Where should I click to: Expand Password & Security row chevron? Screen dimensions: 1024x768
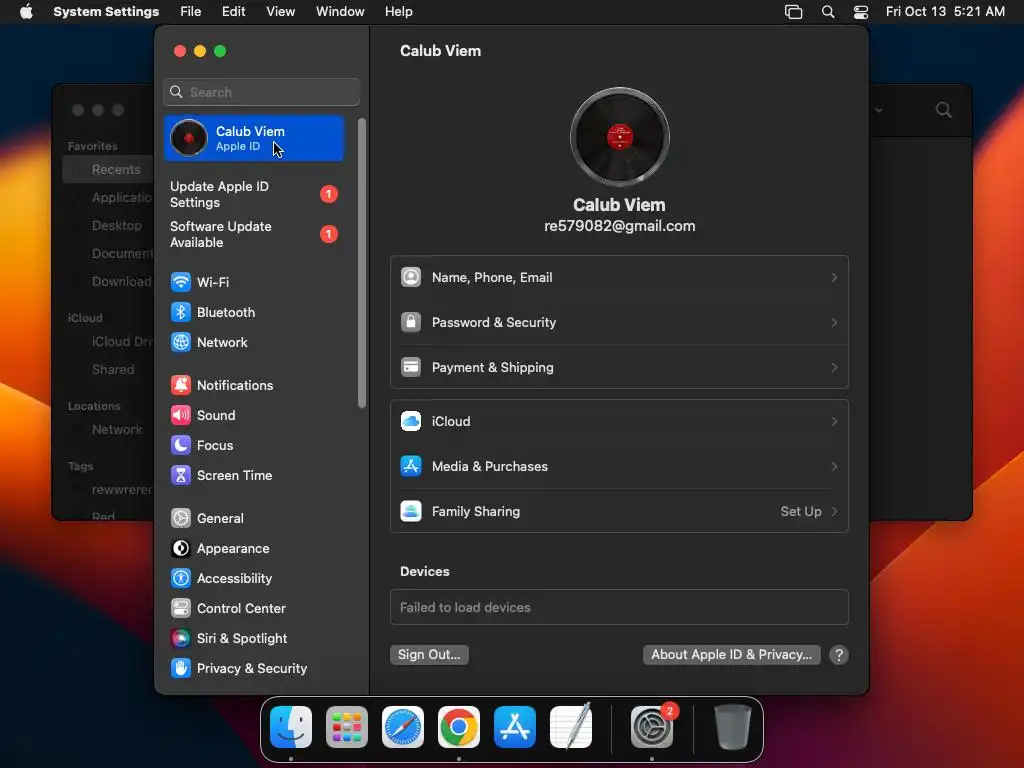tap(834, 323)
